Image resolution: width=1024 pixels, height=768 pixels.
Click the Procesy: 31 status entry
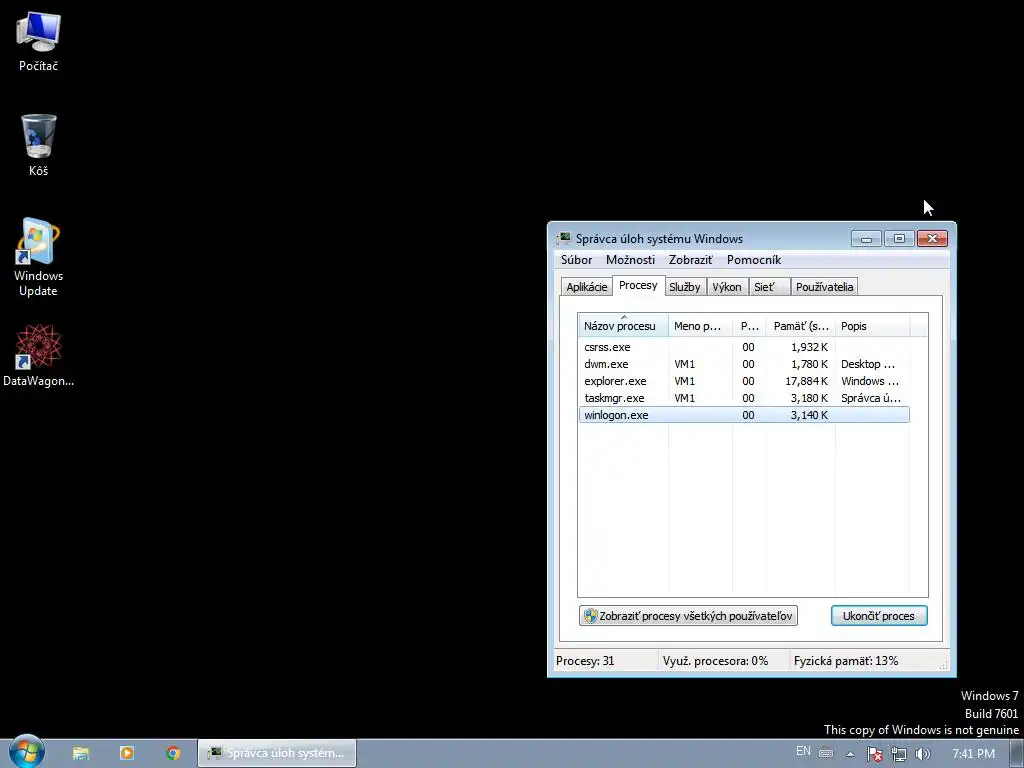click(x=585, y=661)
